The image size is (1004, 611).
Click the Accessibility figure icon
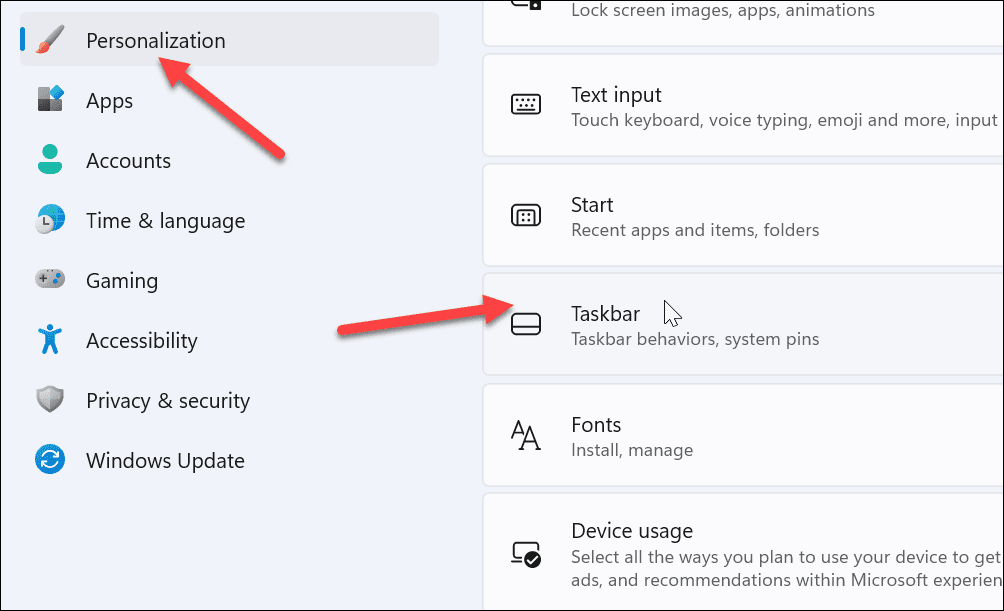click(x=49, y=340)
